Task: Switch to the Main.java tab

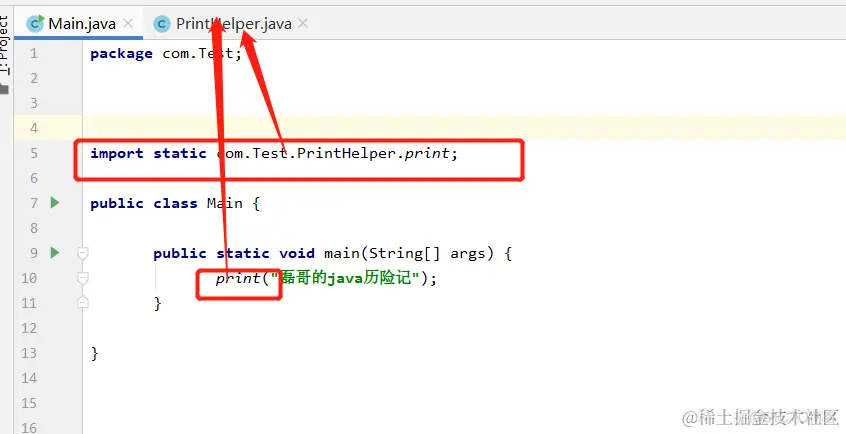Action: click(x=81, y=24)
